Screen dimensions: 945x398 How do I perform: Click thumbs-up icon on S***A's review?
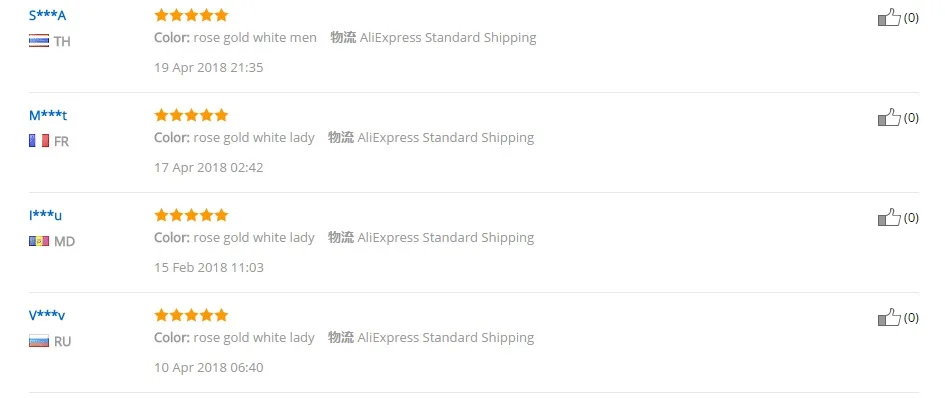889,17
